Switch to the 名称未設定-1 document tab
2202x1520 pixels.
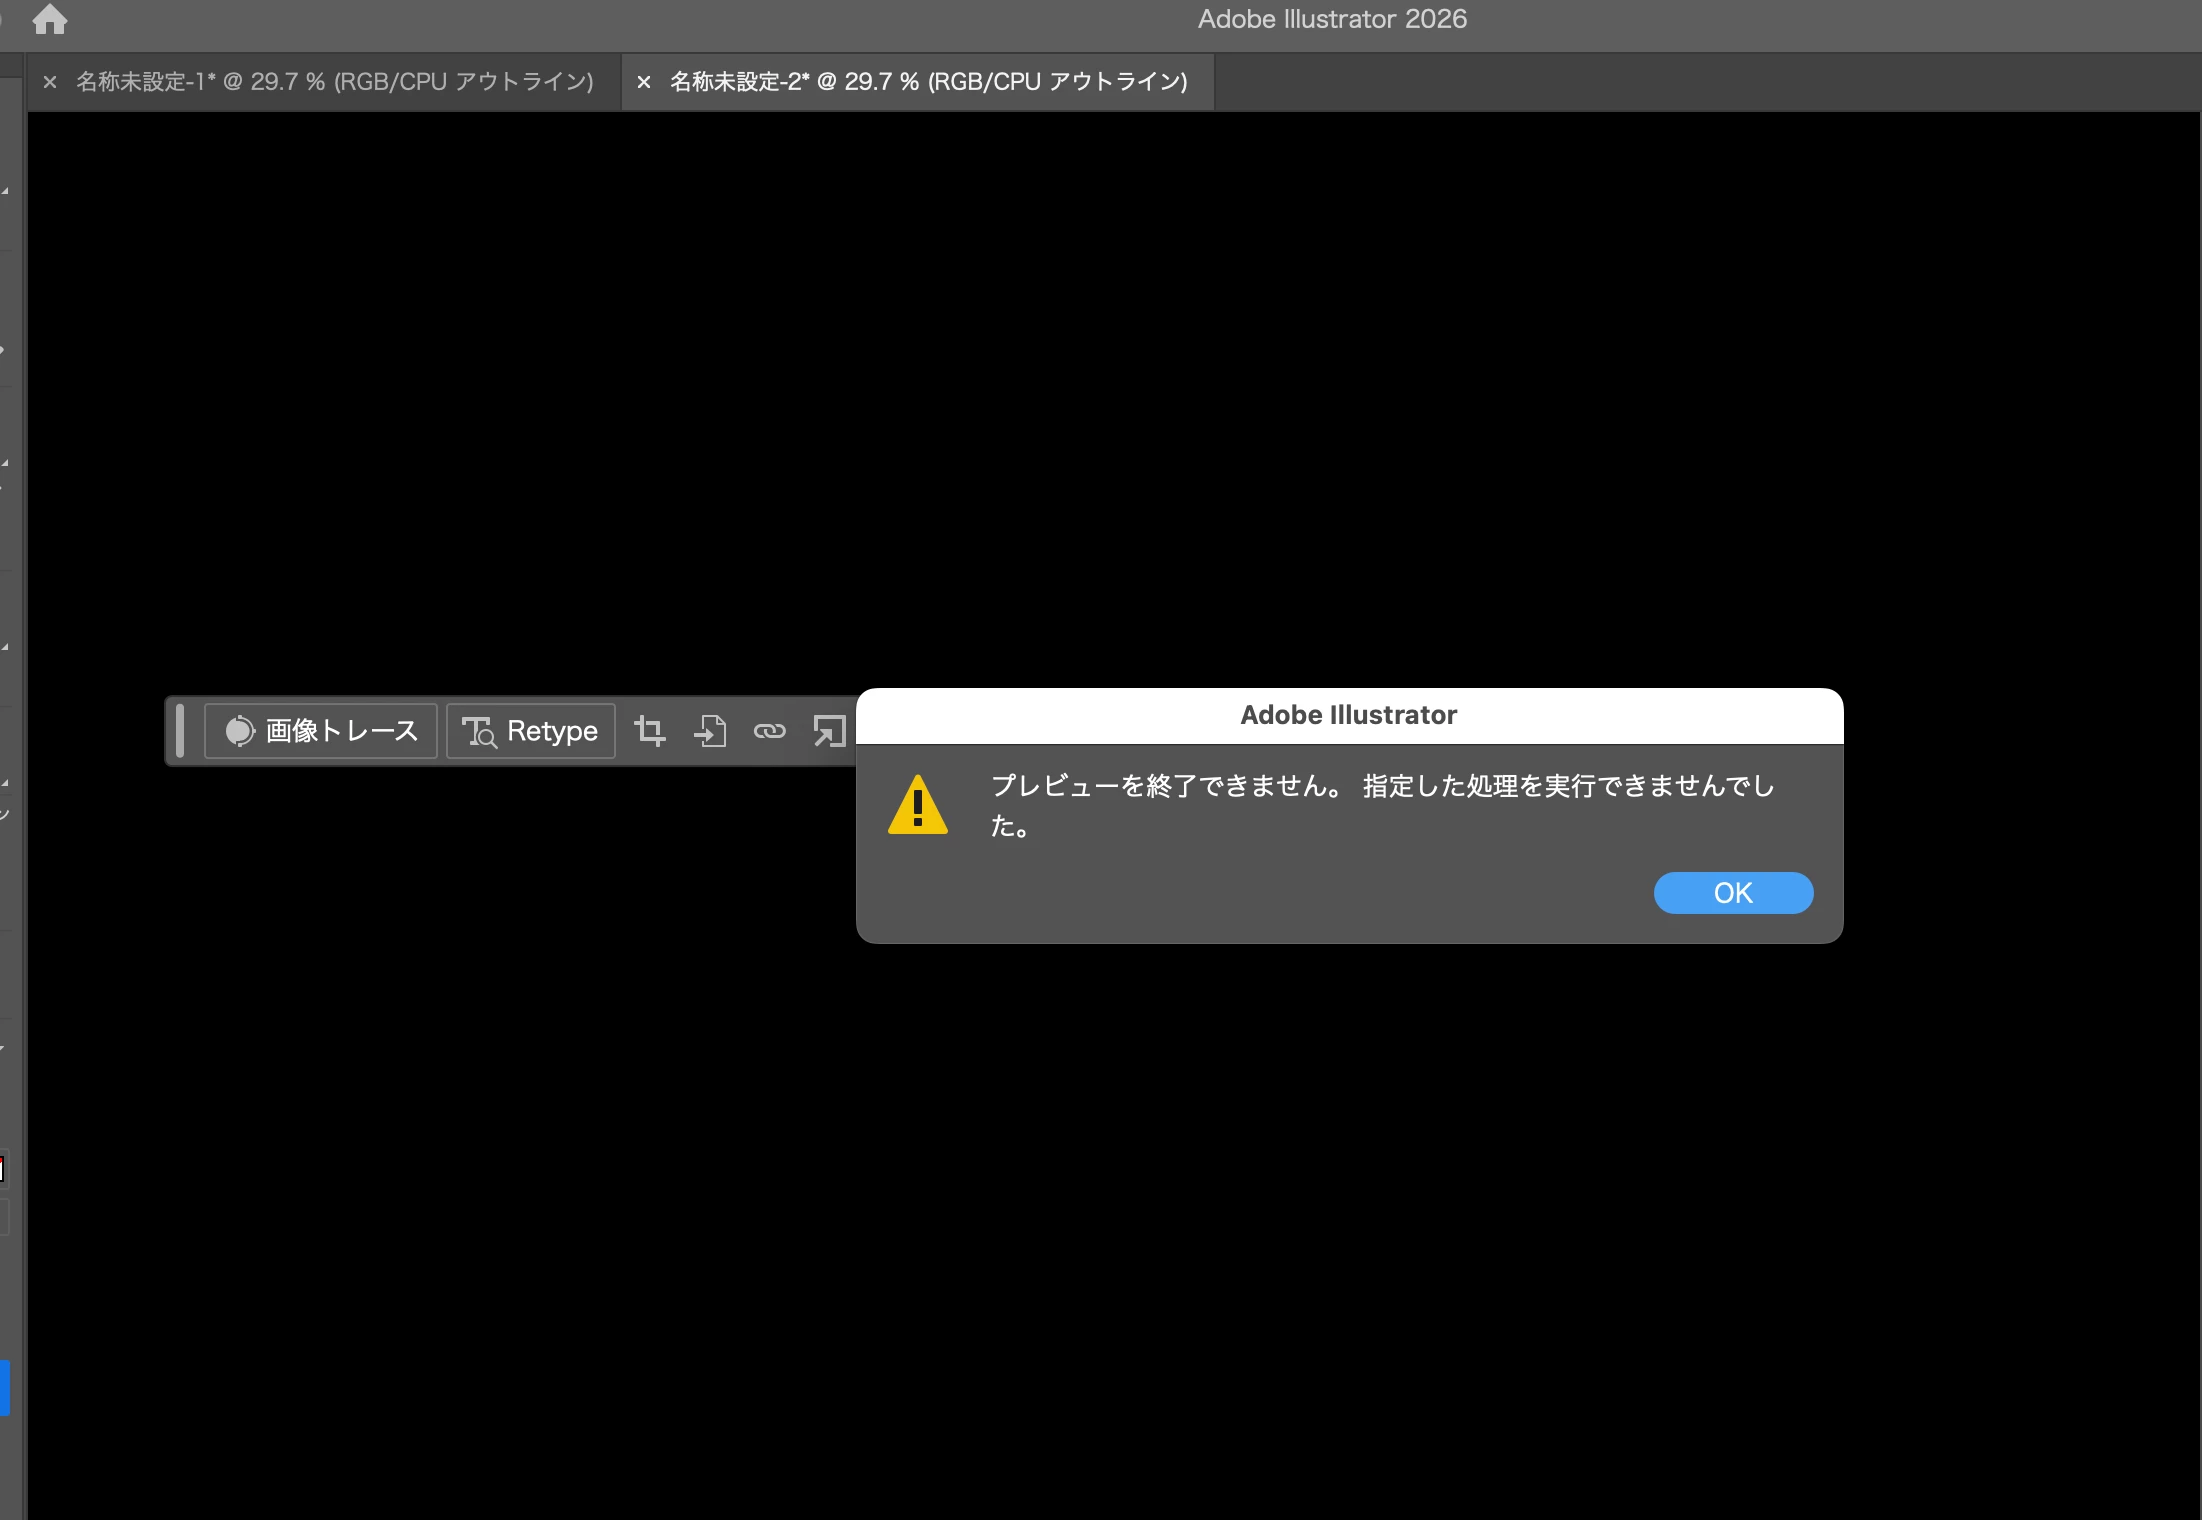pyautogui.click(x=334, y=82)
